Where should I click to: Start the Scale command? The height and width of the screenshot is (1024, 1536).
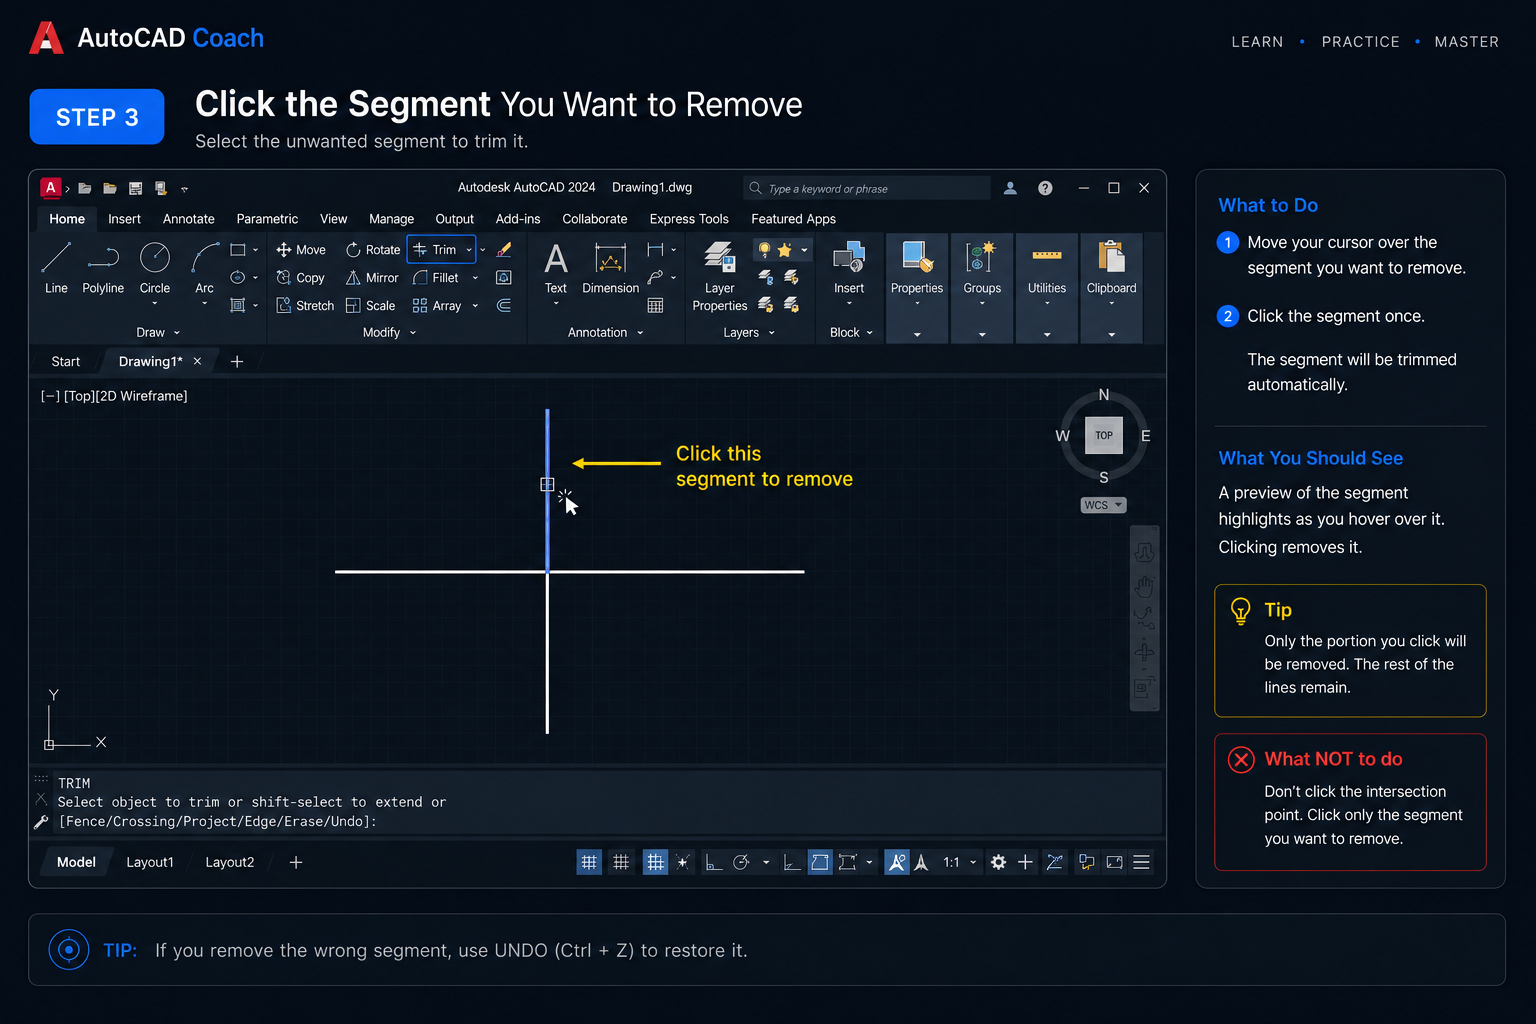370,306
